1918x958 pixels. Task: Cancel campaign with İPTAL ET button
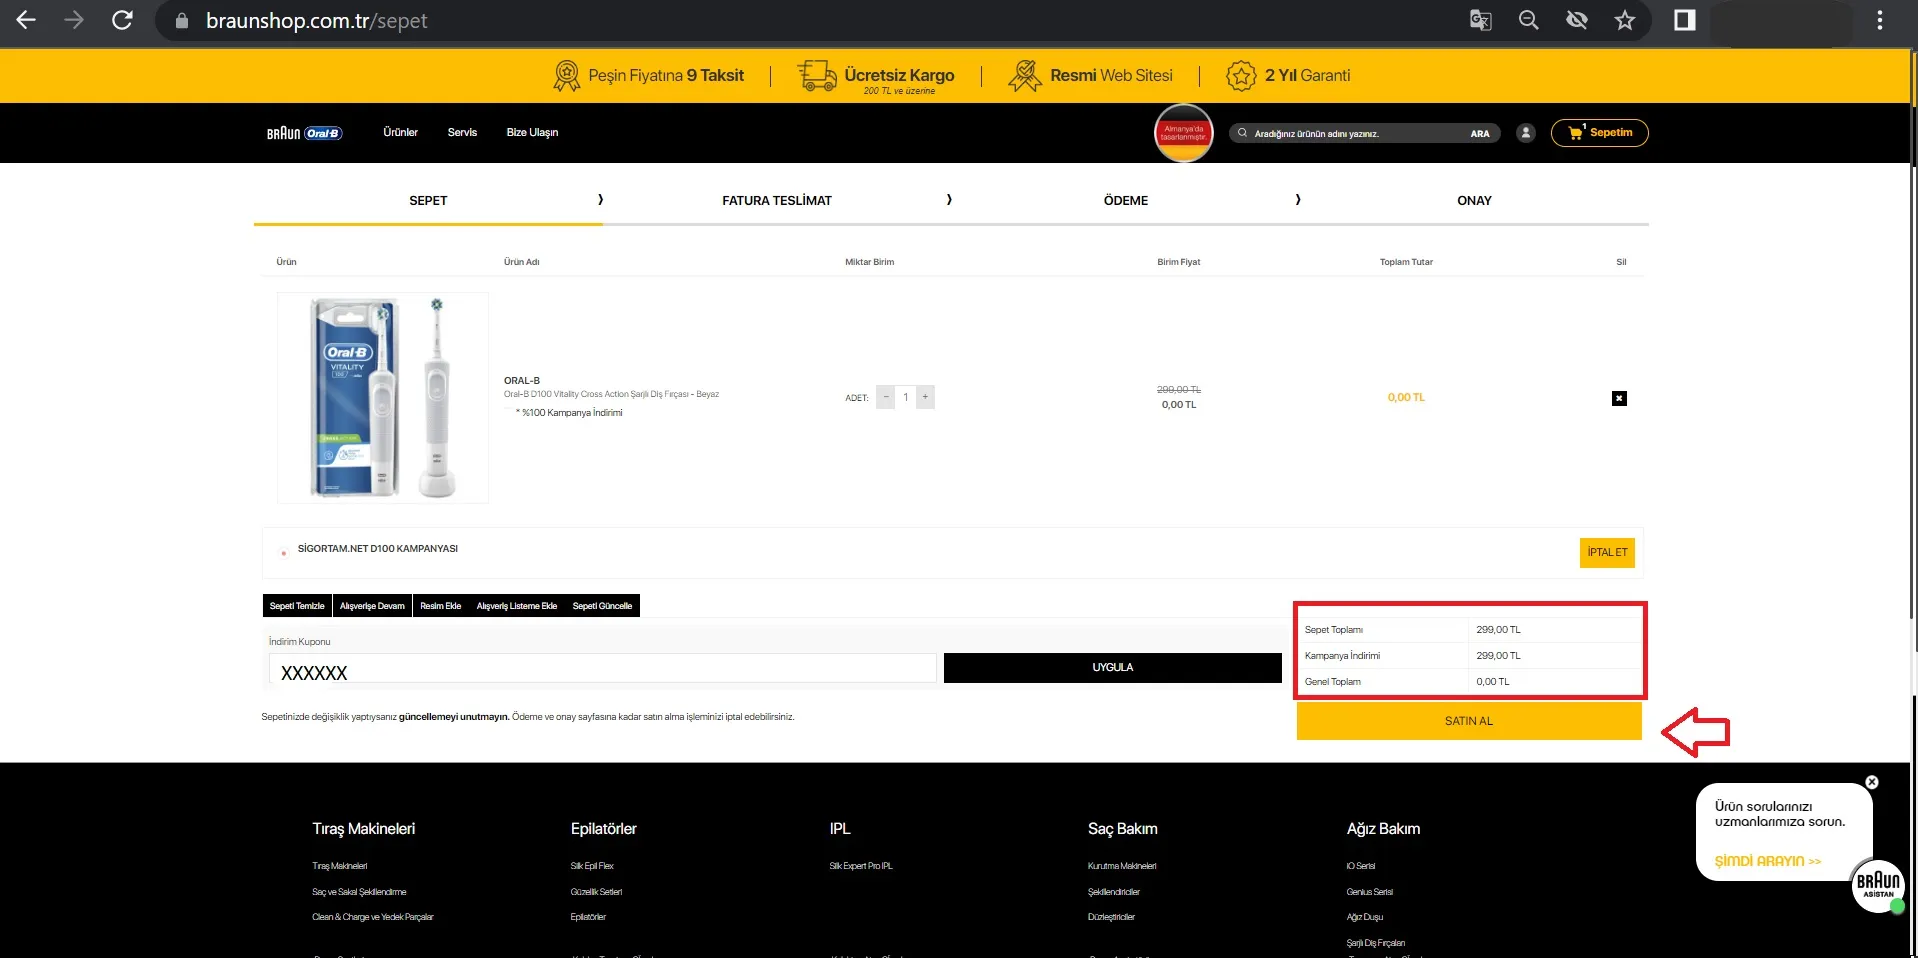coord(1606,552)
